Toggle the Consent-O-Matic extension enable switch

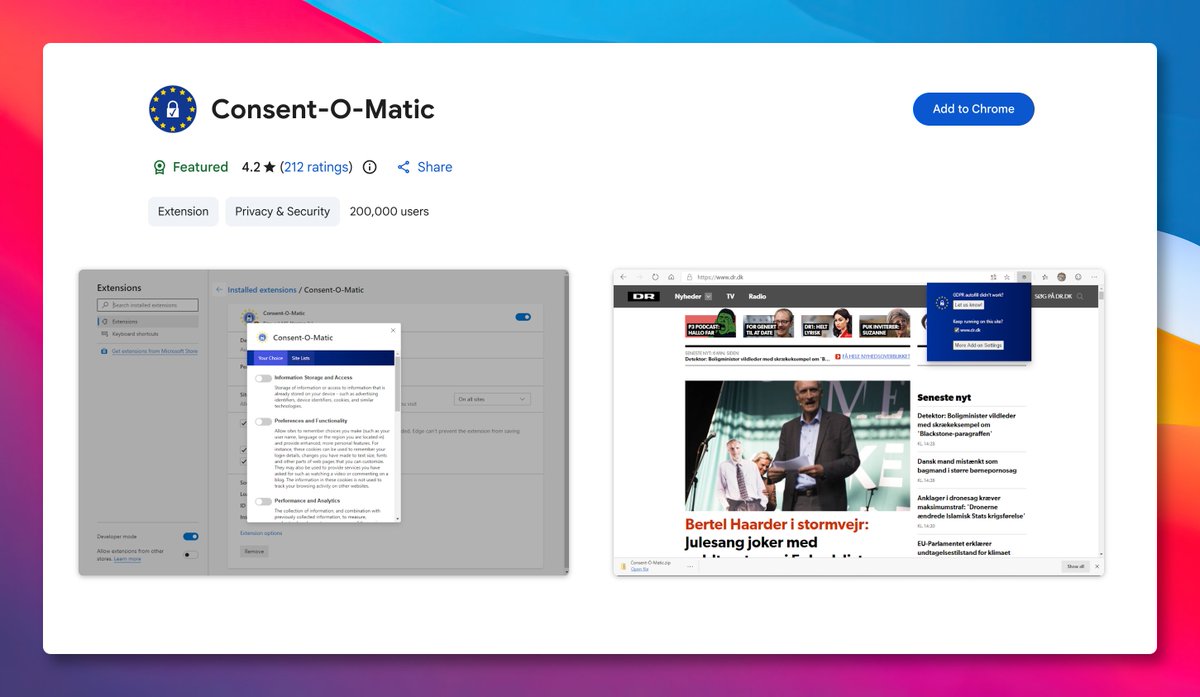click(523, 317)
